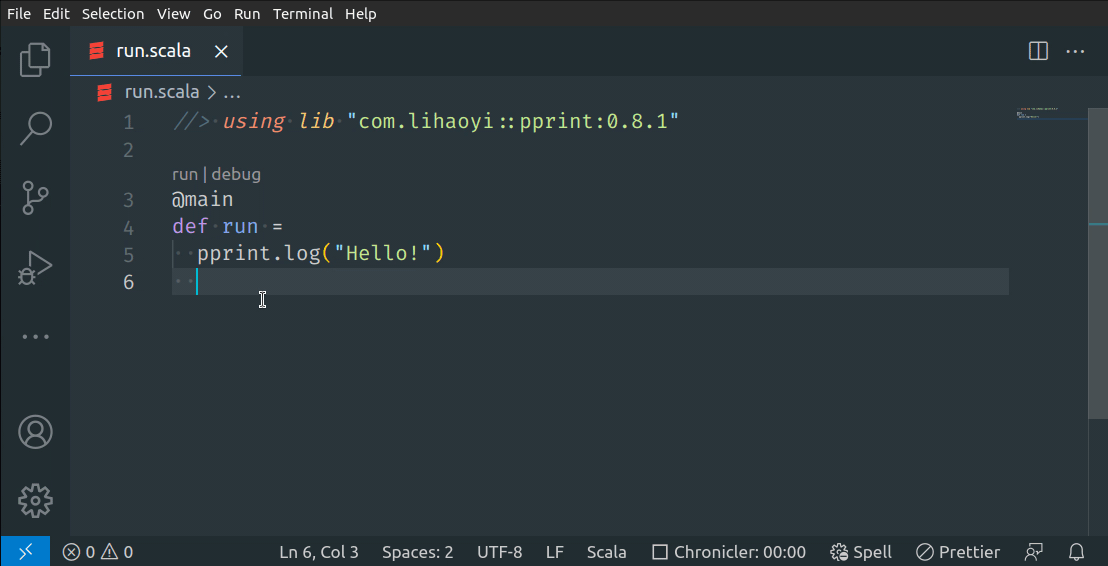Open the Go menu
This screenshot has width=1108, height=566.
(x=212, y=13)
